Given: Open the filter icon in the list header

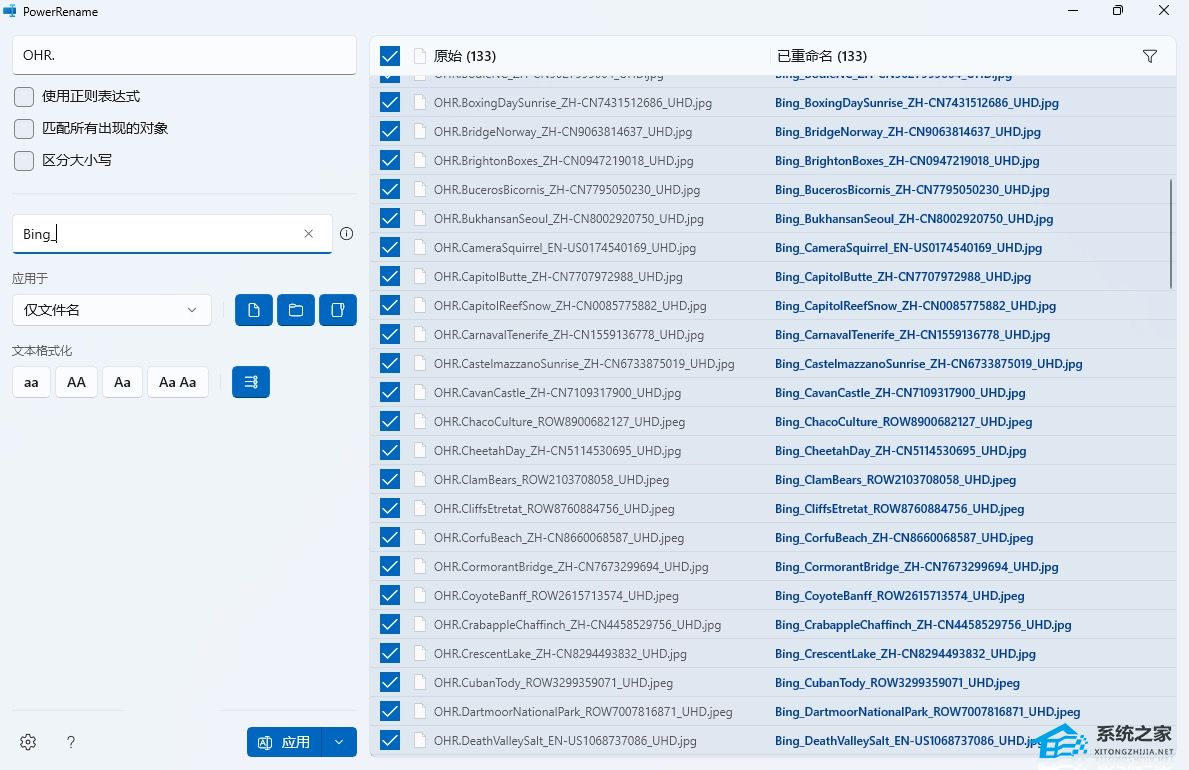Looking at the screenshot, I should [1150, 56].
